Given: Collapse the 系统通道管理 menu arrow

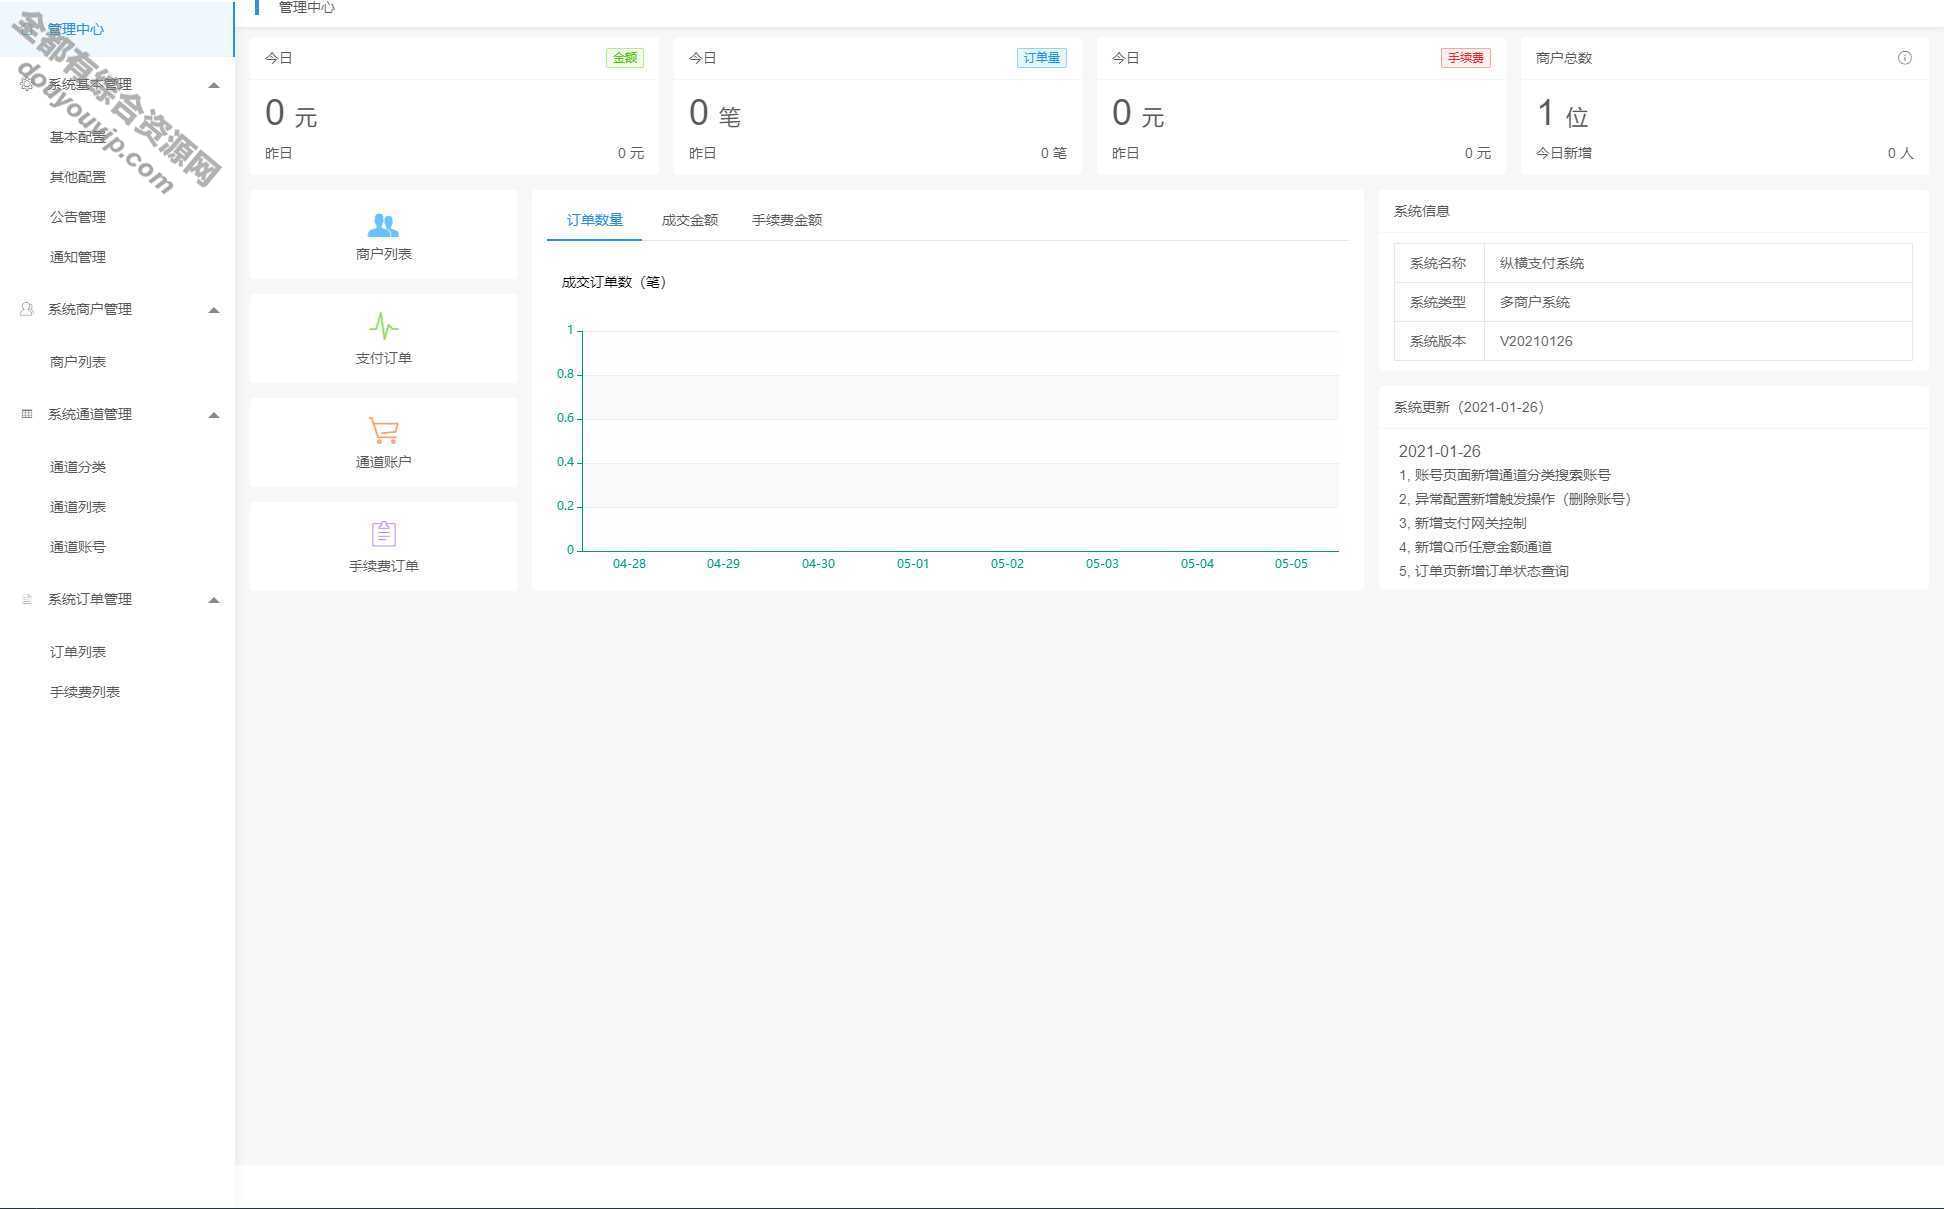Looking at the screenshot, I should pos(213,415).
